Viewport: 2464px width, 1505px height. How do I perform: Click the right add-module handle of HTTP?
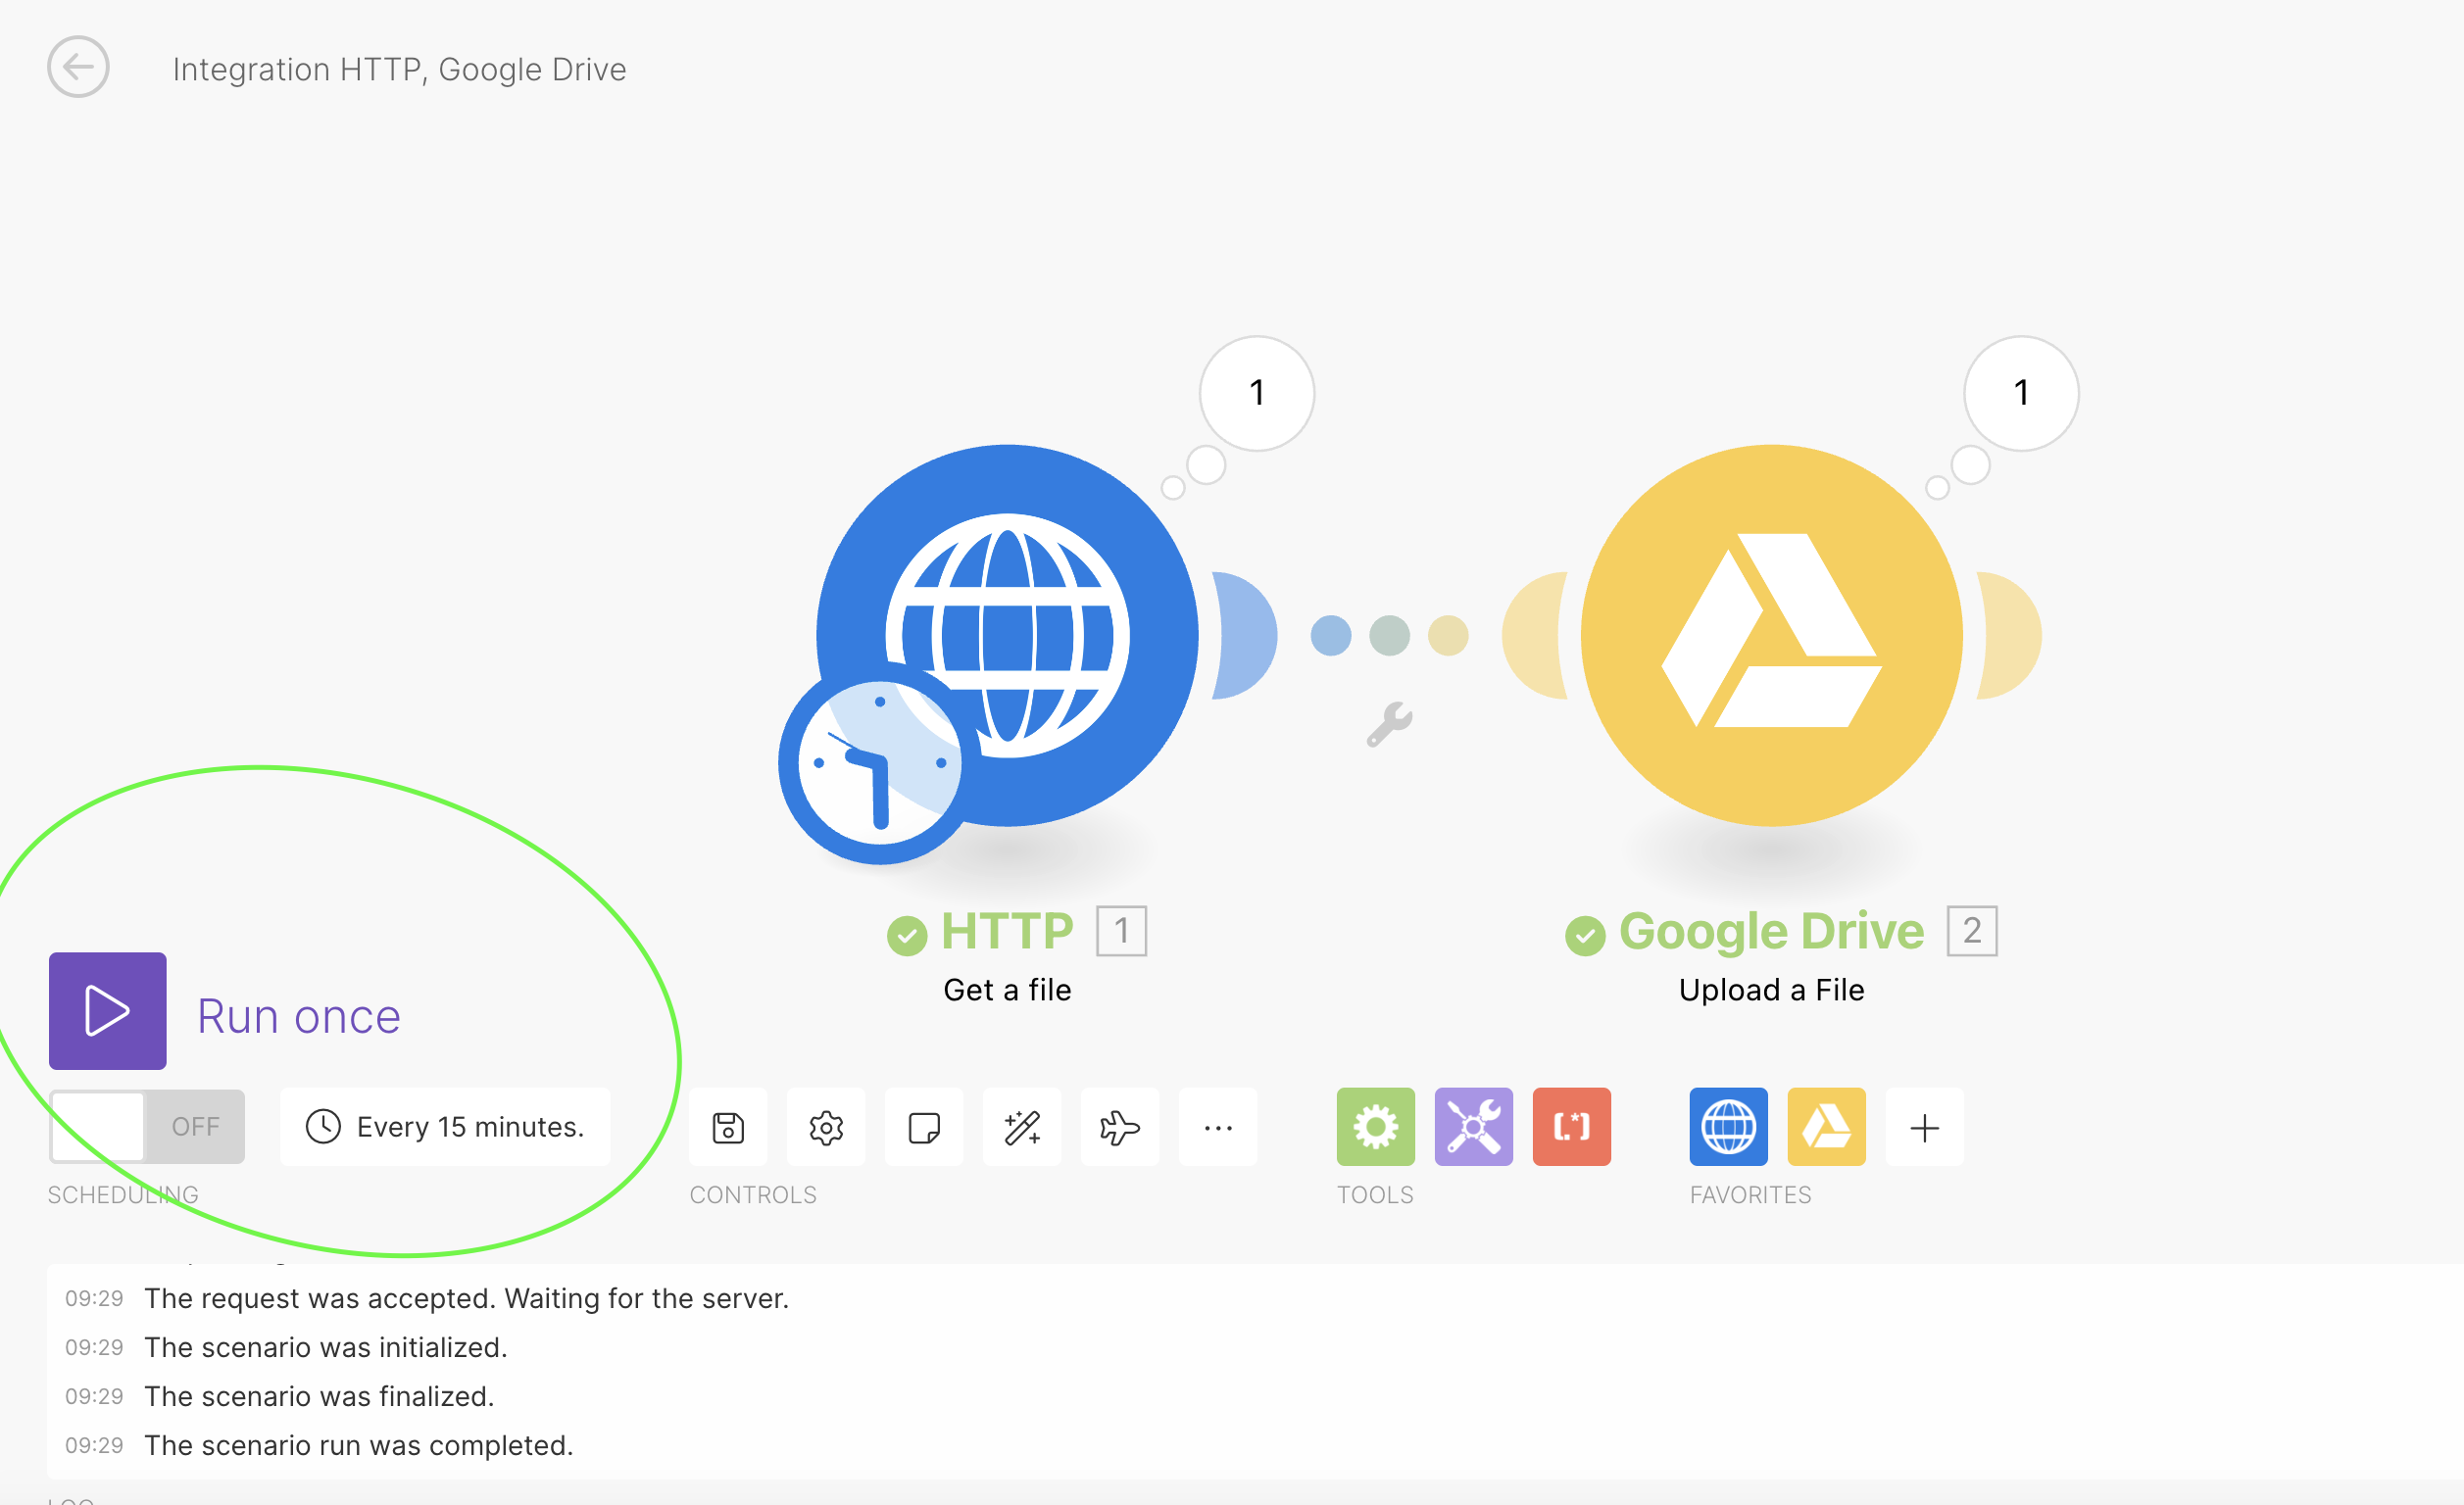pyautogui.click(x=1244, y=636)
